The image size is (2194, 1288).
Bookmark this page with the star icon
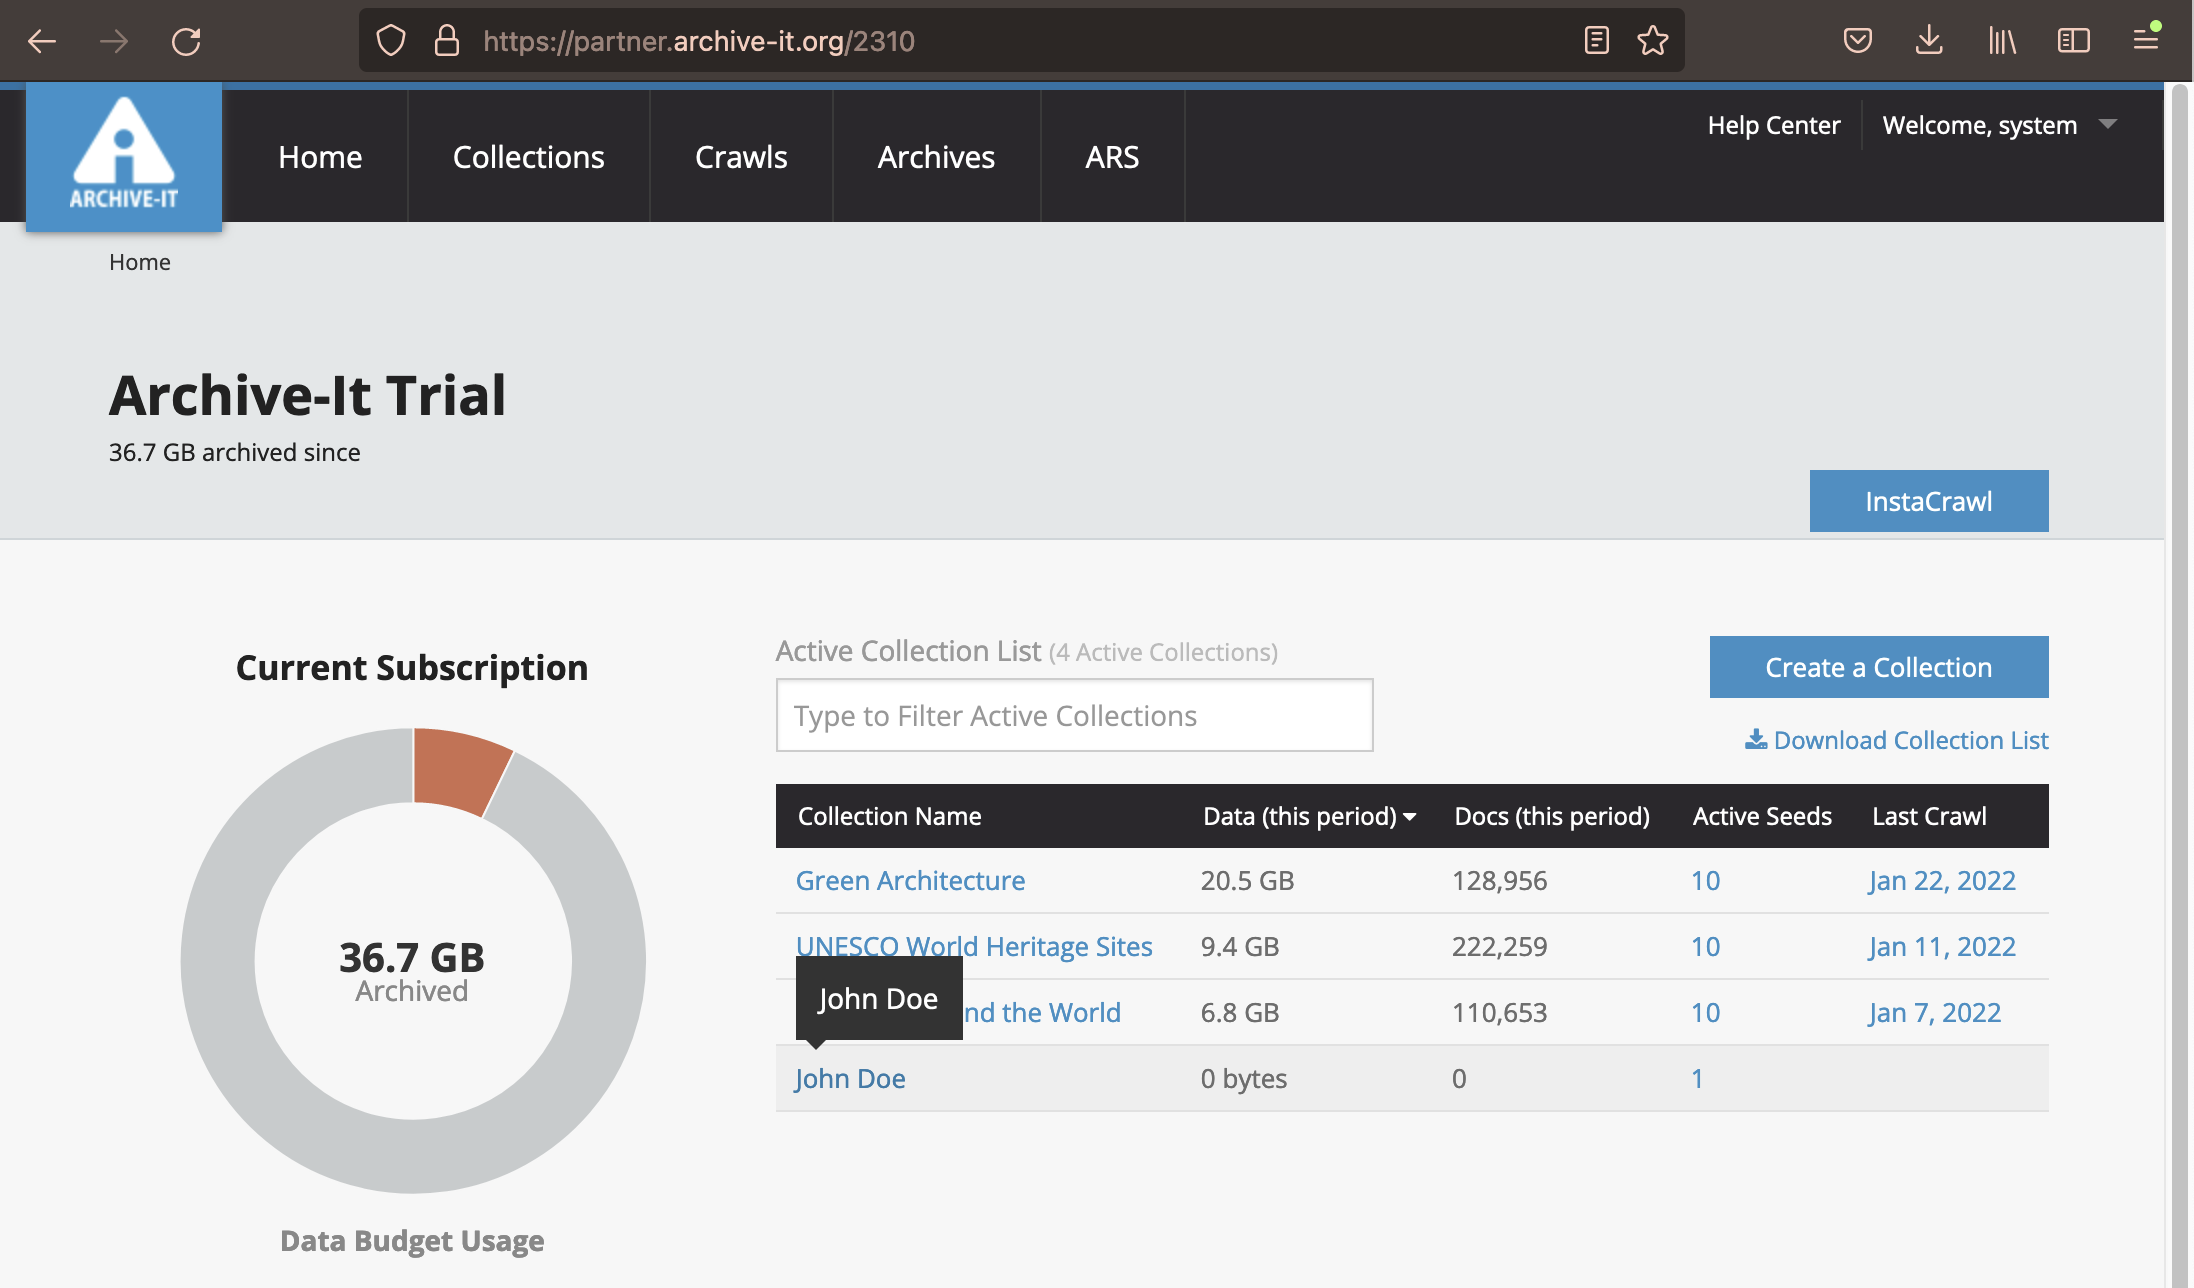(x=1652, y=41)
